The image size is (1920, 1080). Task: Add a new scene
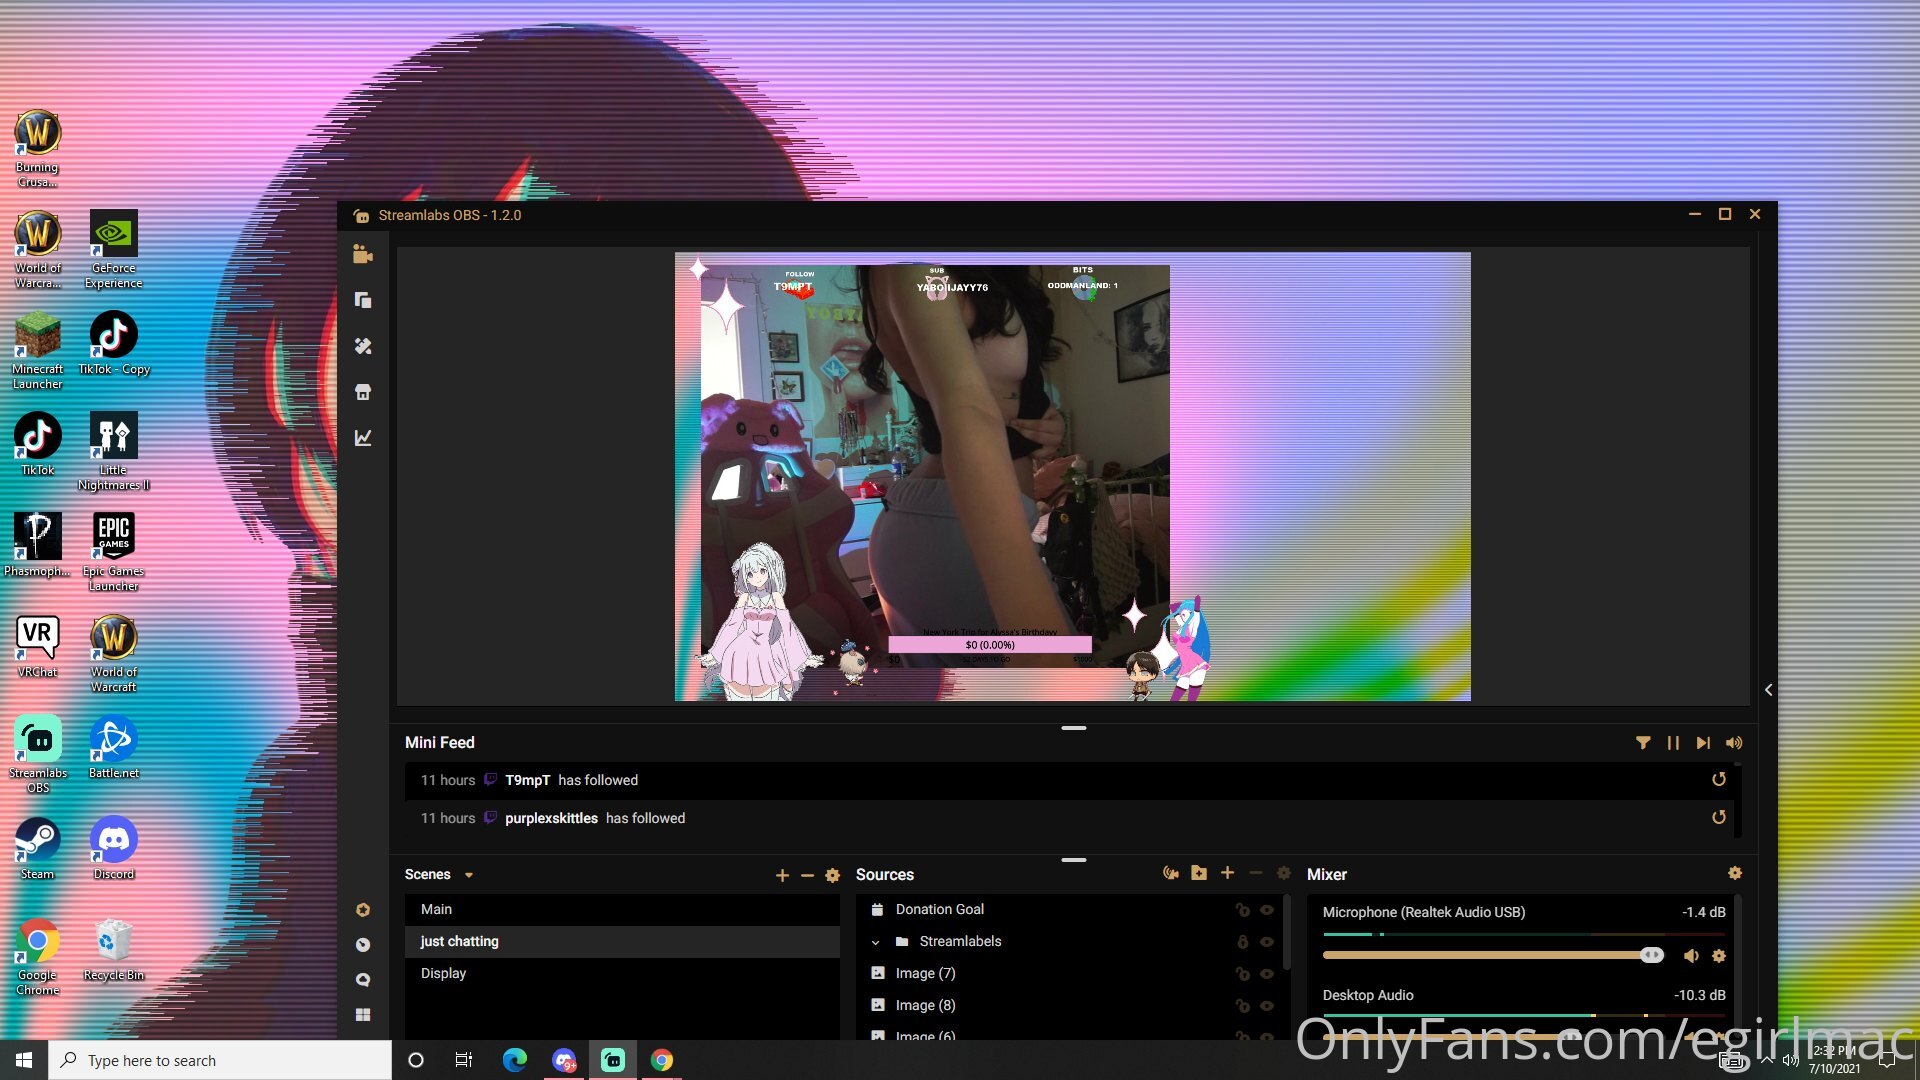pos(782,876)
